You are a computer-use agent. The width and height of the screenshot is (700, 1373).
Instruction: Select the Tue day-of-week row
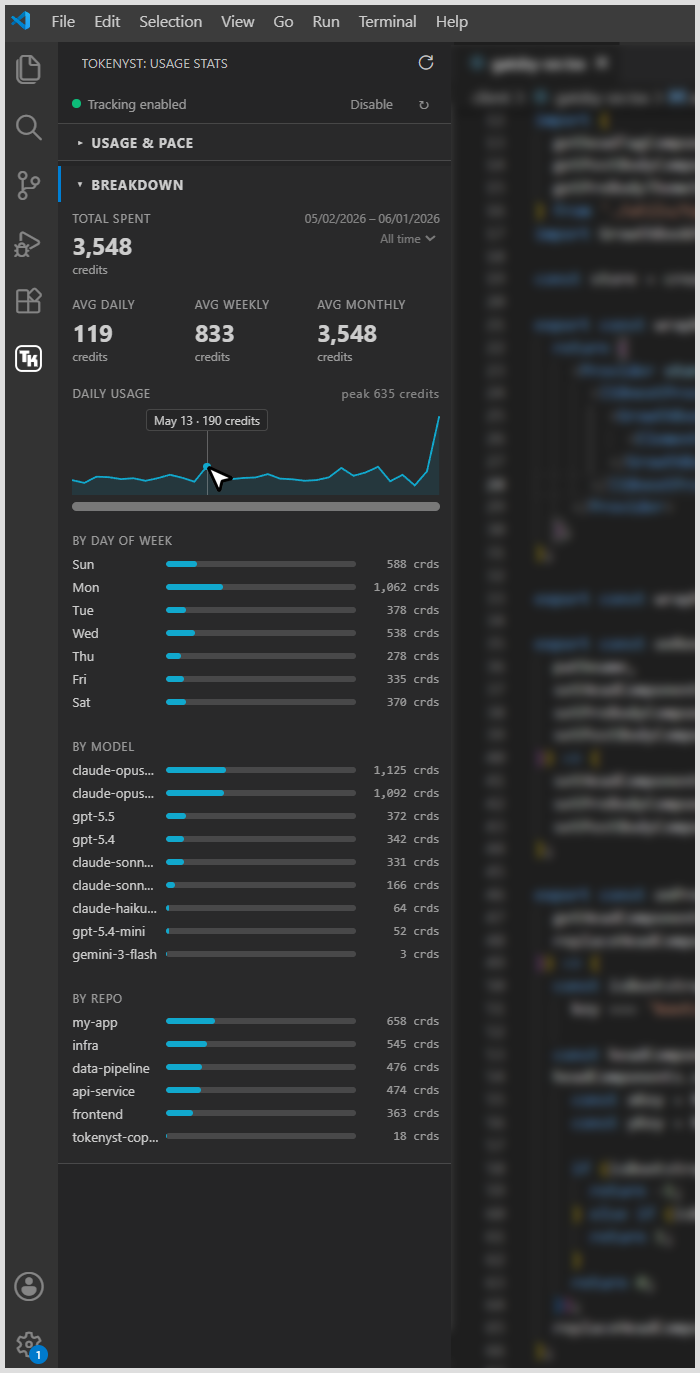[x=256, y=611]
